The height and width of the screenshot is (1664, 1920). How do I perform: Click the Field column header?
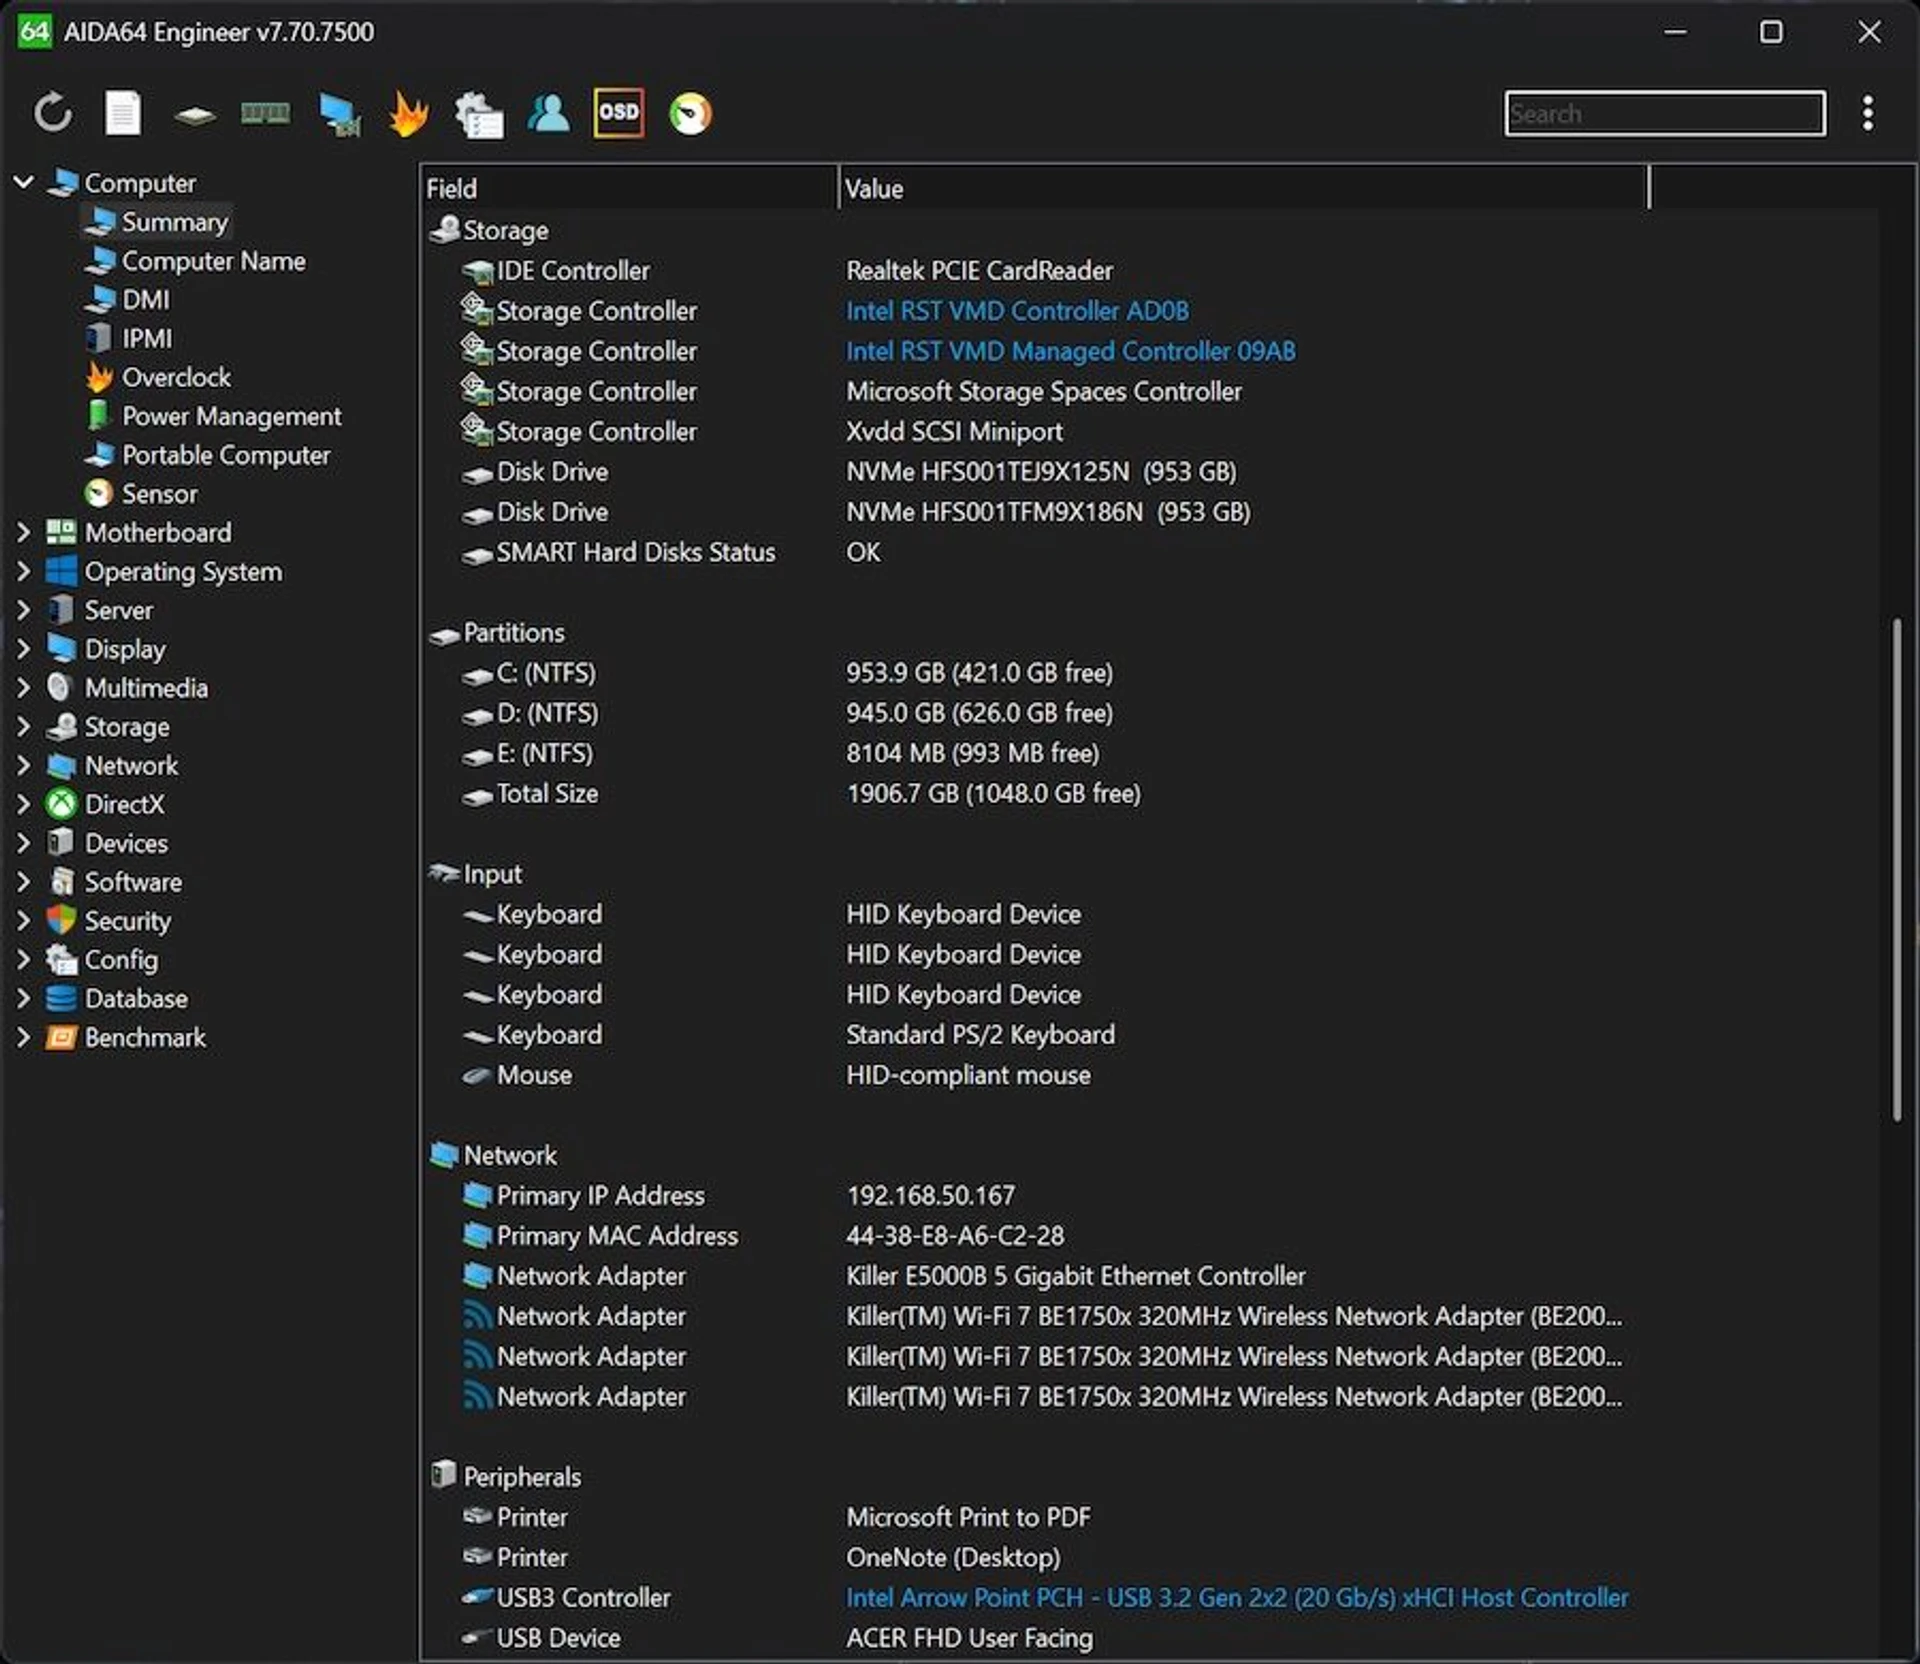click(628, 188)
